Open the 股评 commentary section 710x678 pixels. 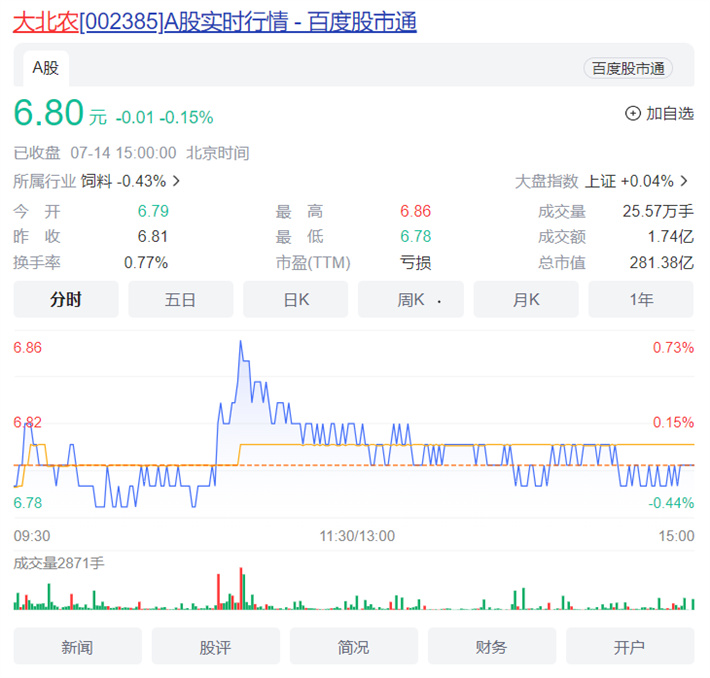click(x=215, y=647)
